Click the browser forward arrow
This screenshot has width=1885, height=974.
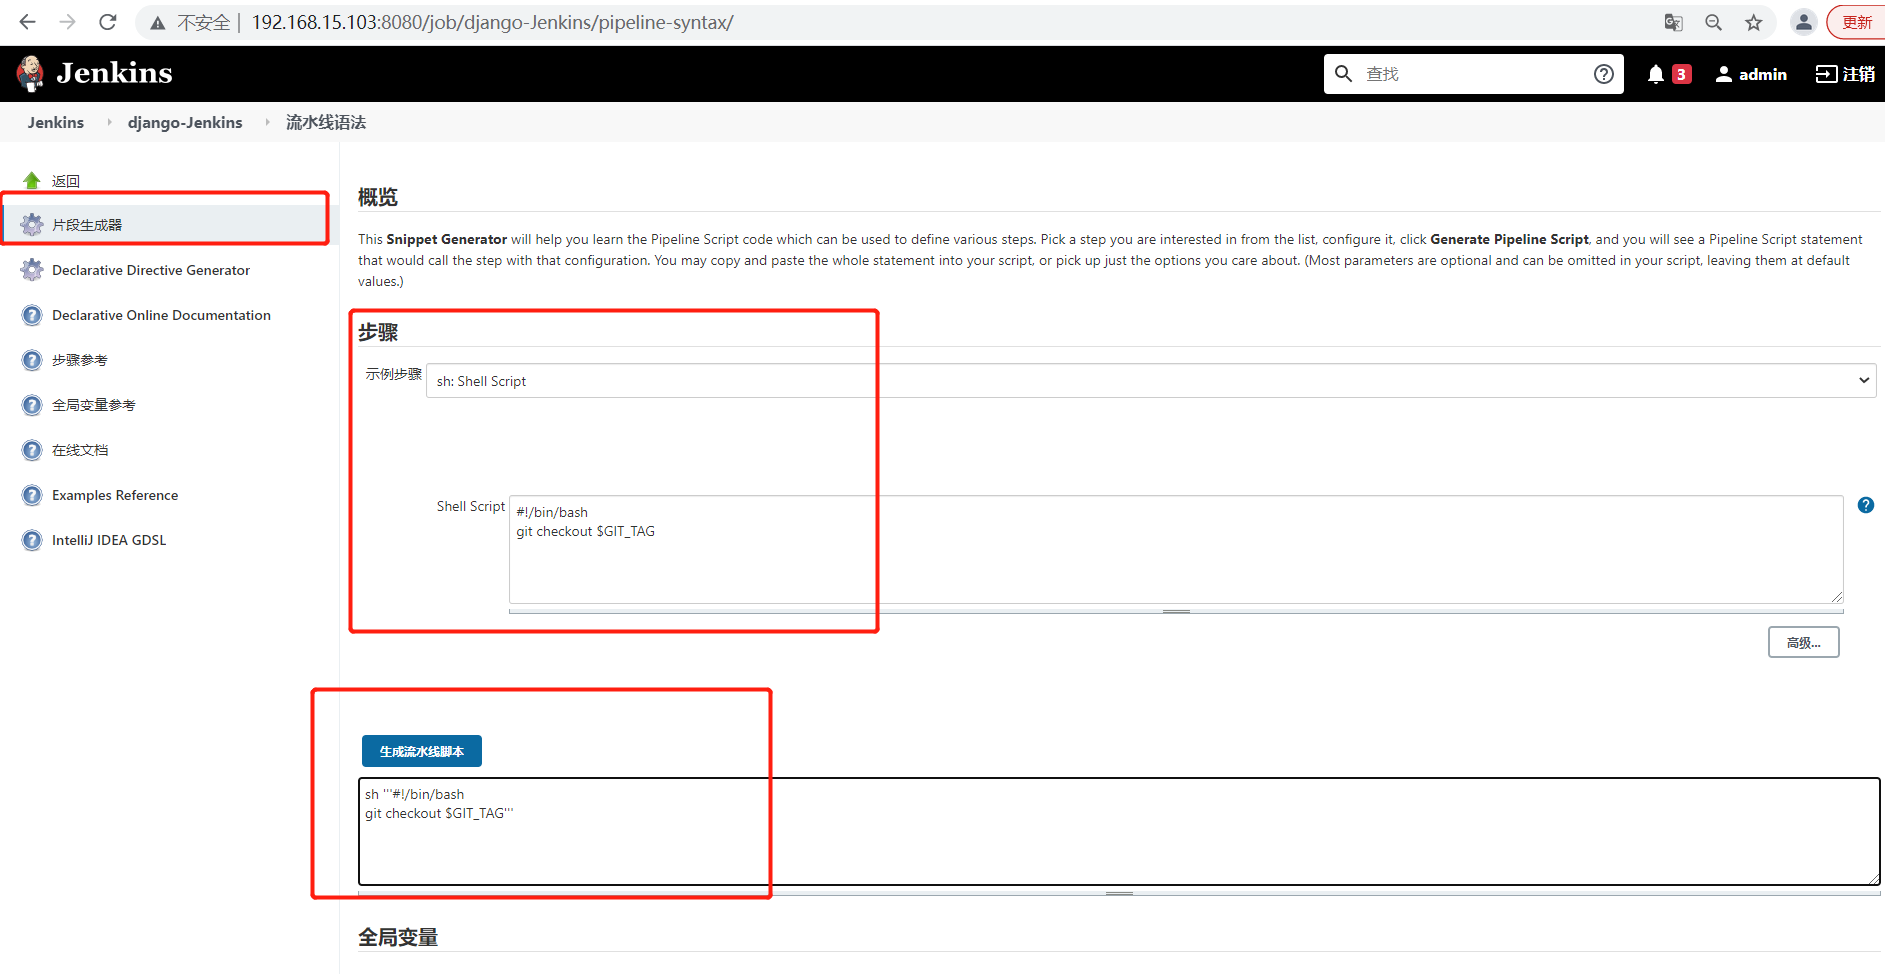coord(67,22)
